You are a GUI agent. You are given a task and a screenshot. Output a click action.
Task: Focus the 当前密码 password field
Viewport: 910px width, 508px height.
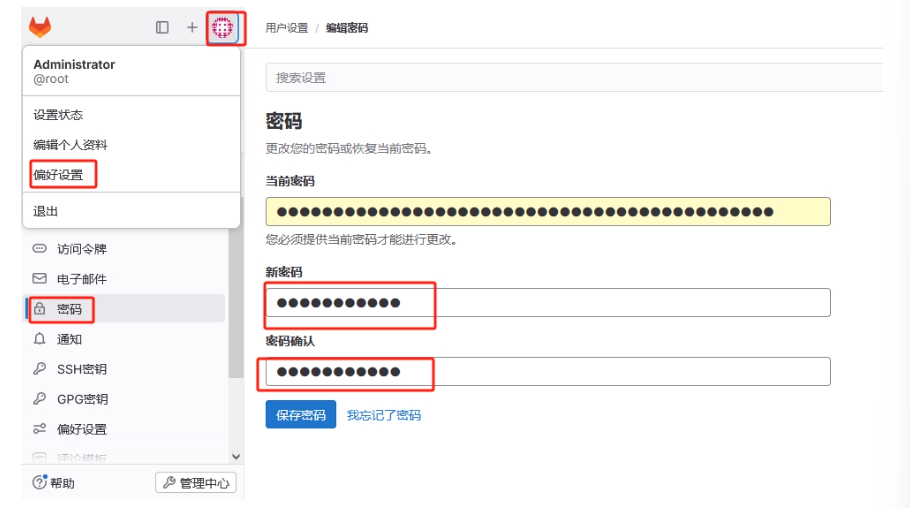click(x=548, y=211)
